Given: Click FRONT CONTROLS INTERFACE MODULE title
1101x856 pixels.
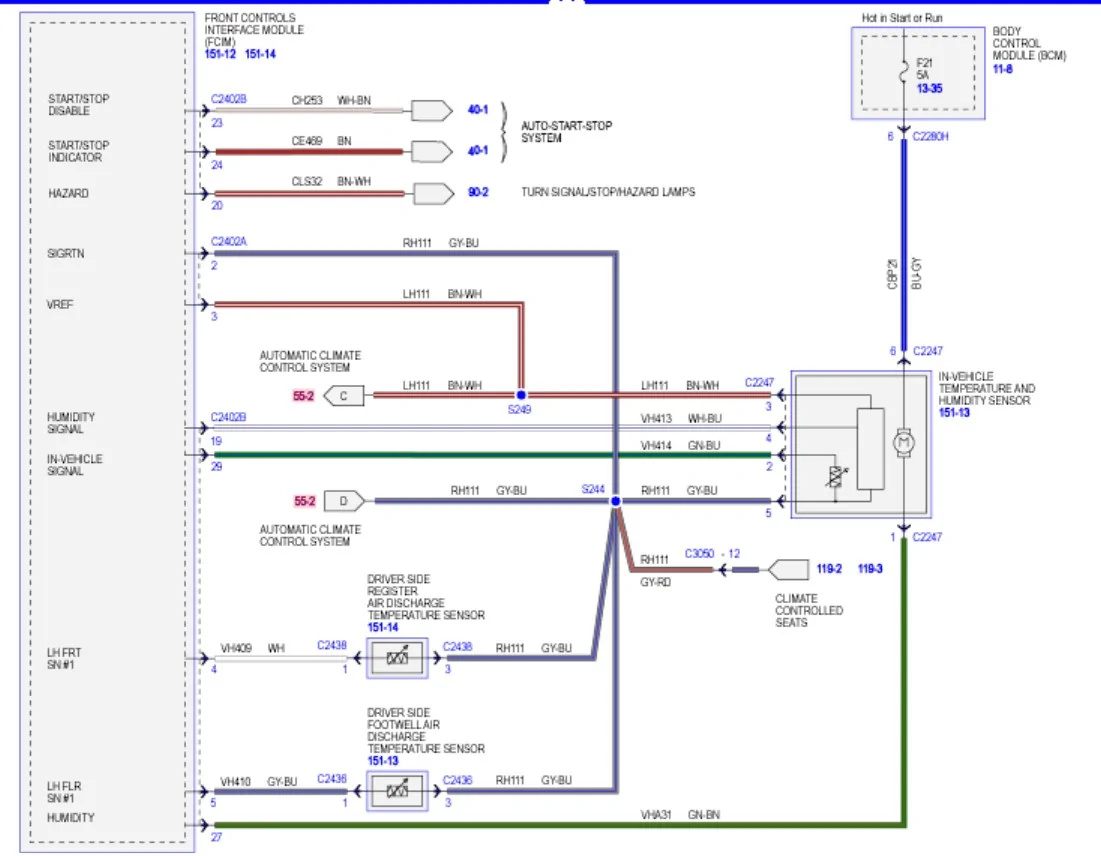Looking at the screenshot, I should tap(254, 30).
